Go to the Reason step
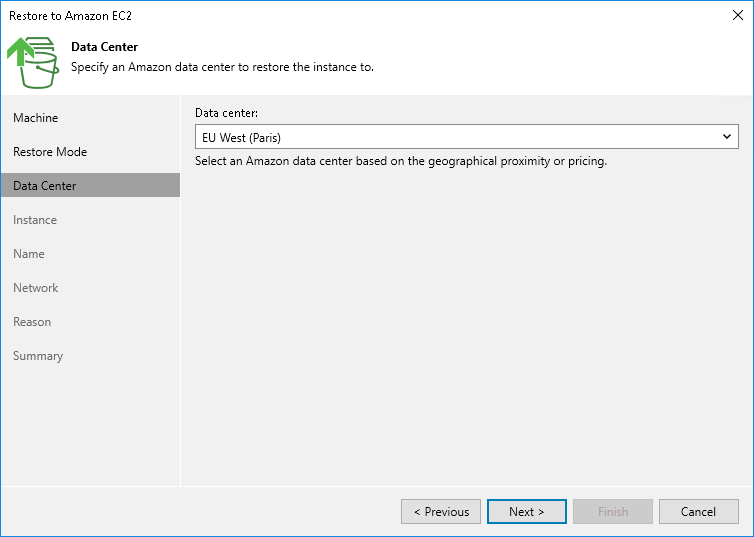The height and width of the screenshot is (537, 754). [x=32, y=322]
